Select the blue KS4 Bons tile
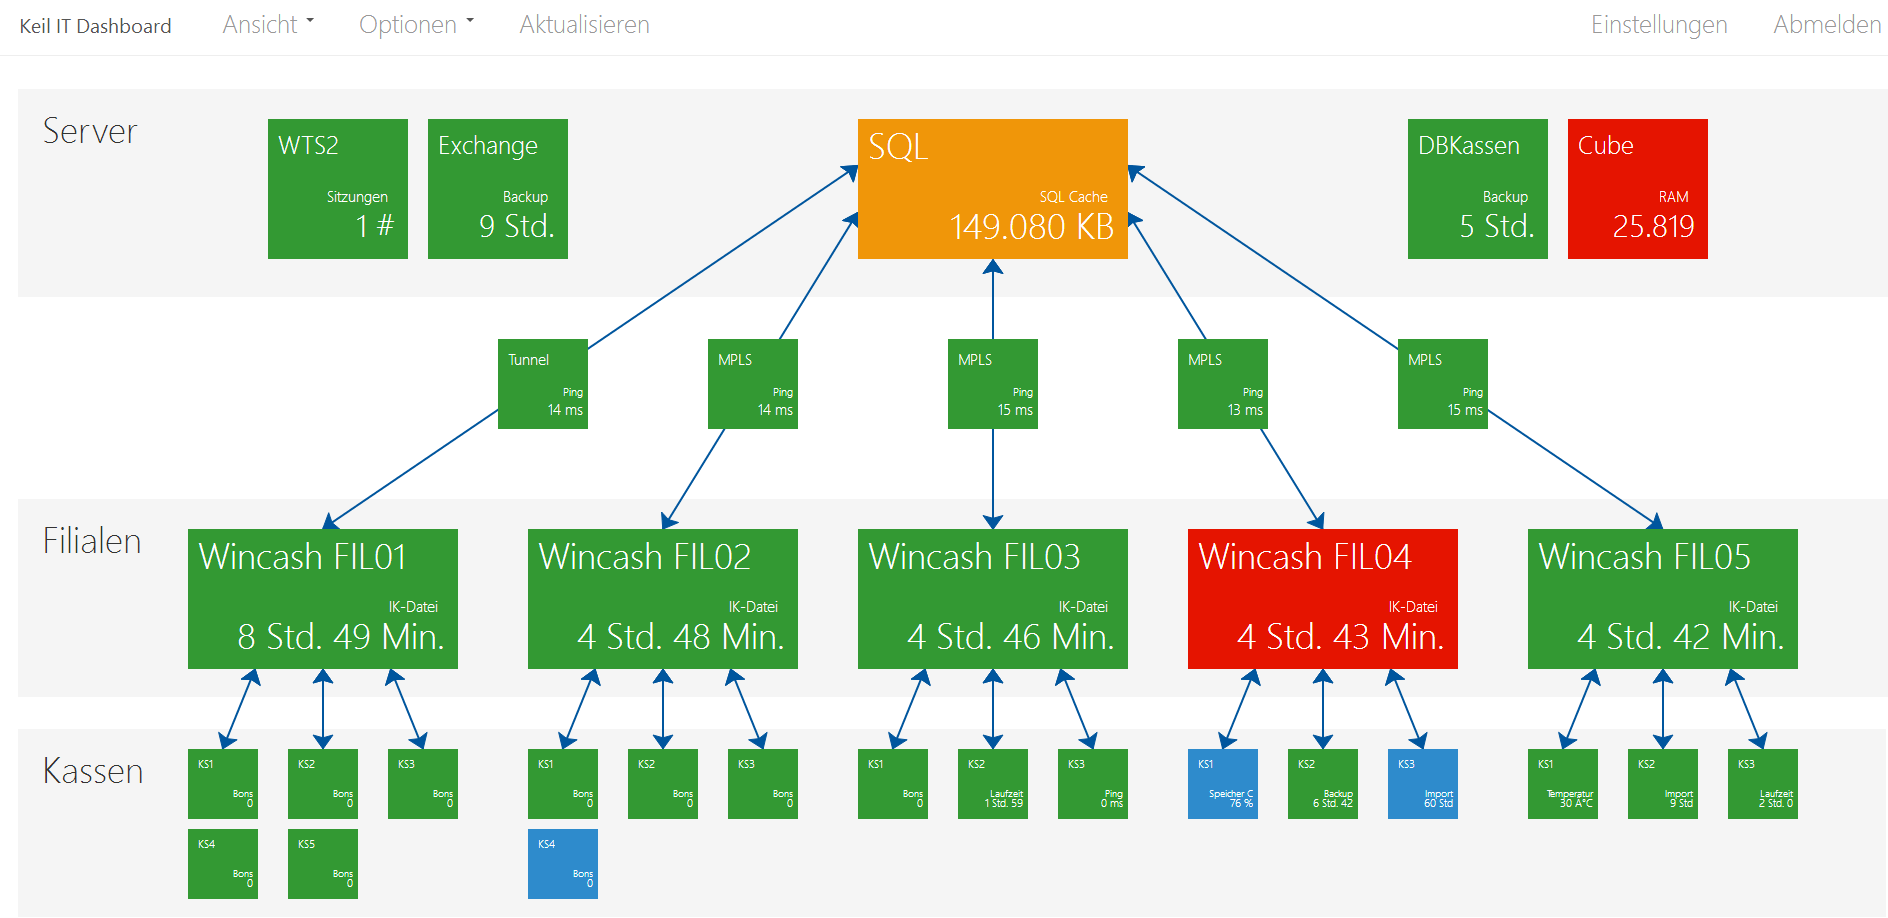Screen dimensions: 1888x918 coord(562,863)
